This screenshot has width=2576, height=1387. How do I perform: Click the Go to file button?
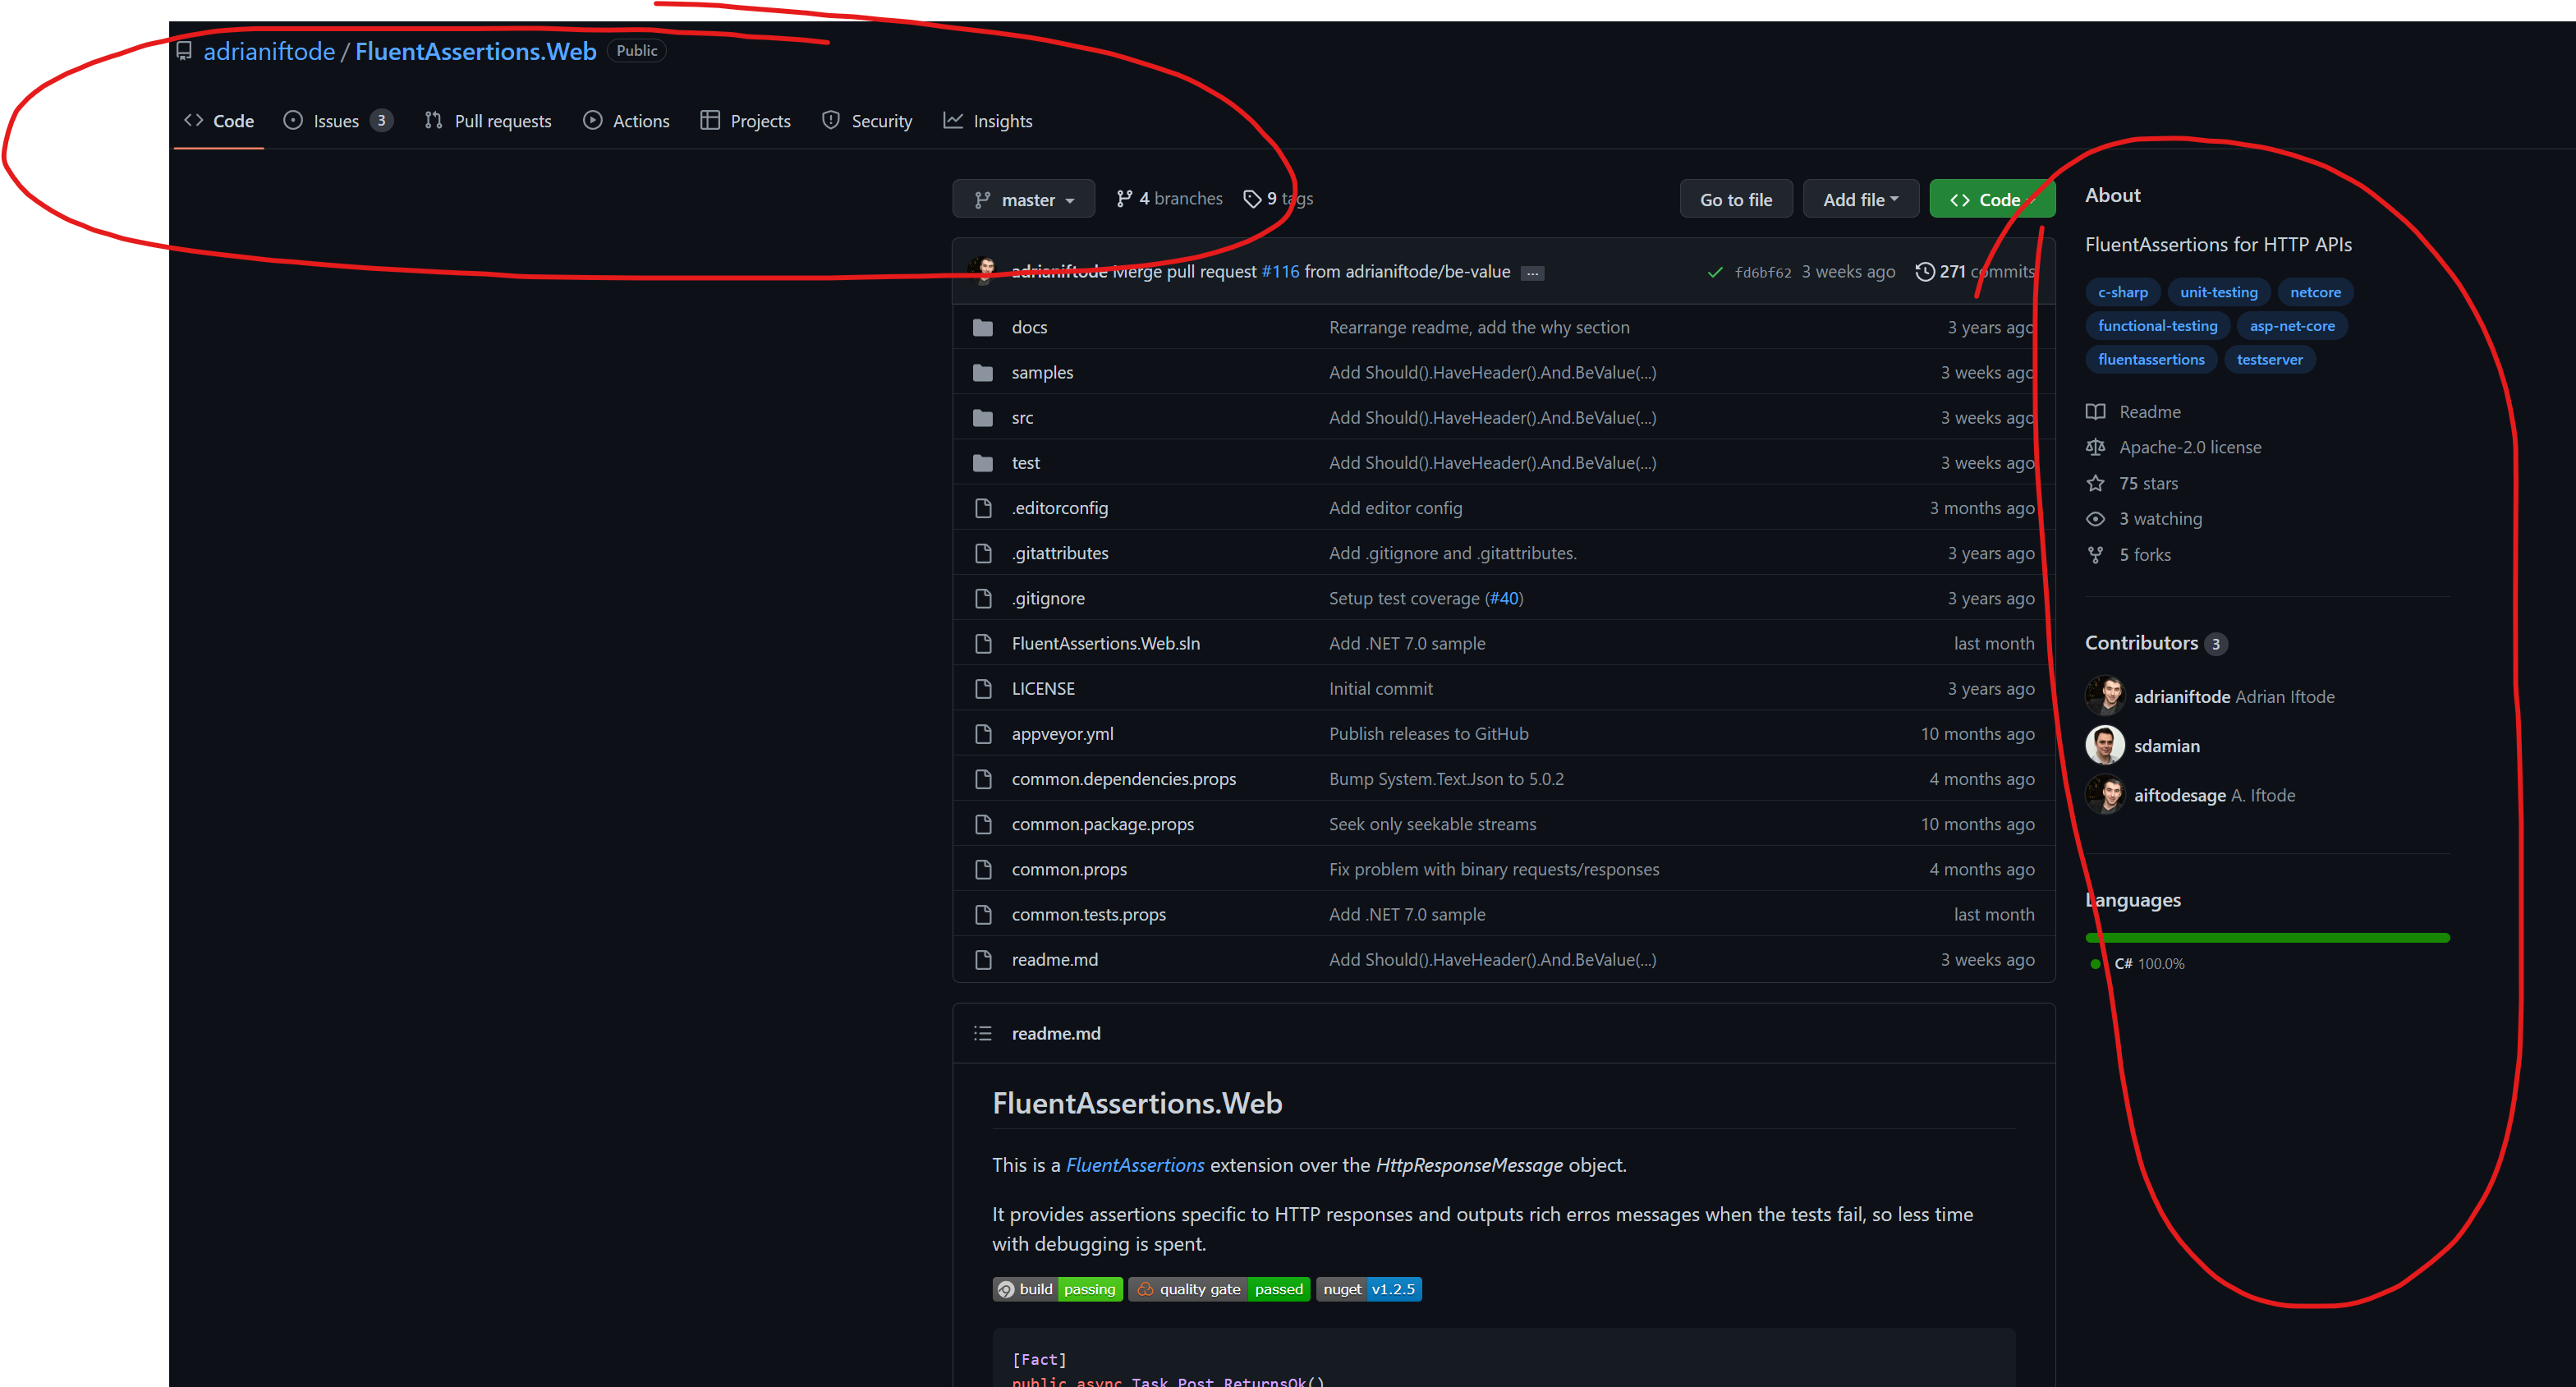(1735, 199)
